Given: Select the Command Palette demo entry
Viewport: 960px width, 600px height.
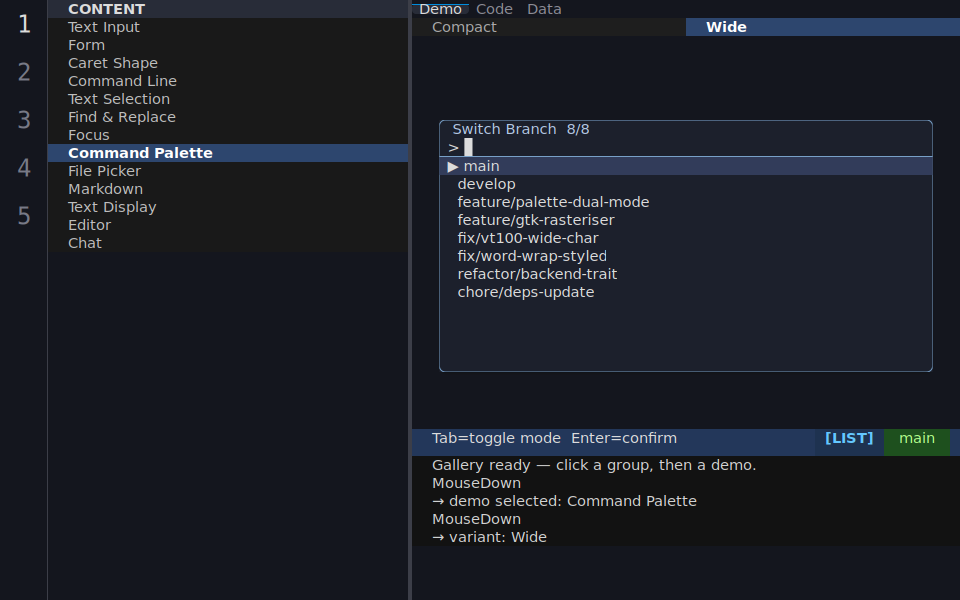Looking at the screenshot, I should (x=228, y=153).
